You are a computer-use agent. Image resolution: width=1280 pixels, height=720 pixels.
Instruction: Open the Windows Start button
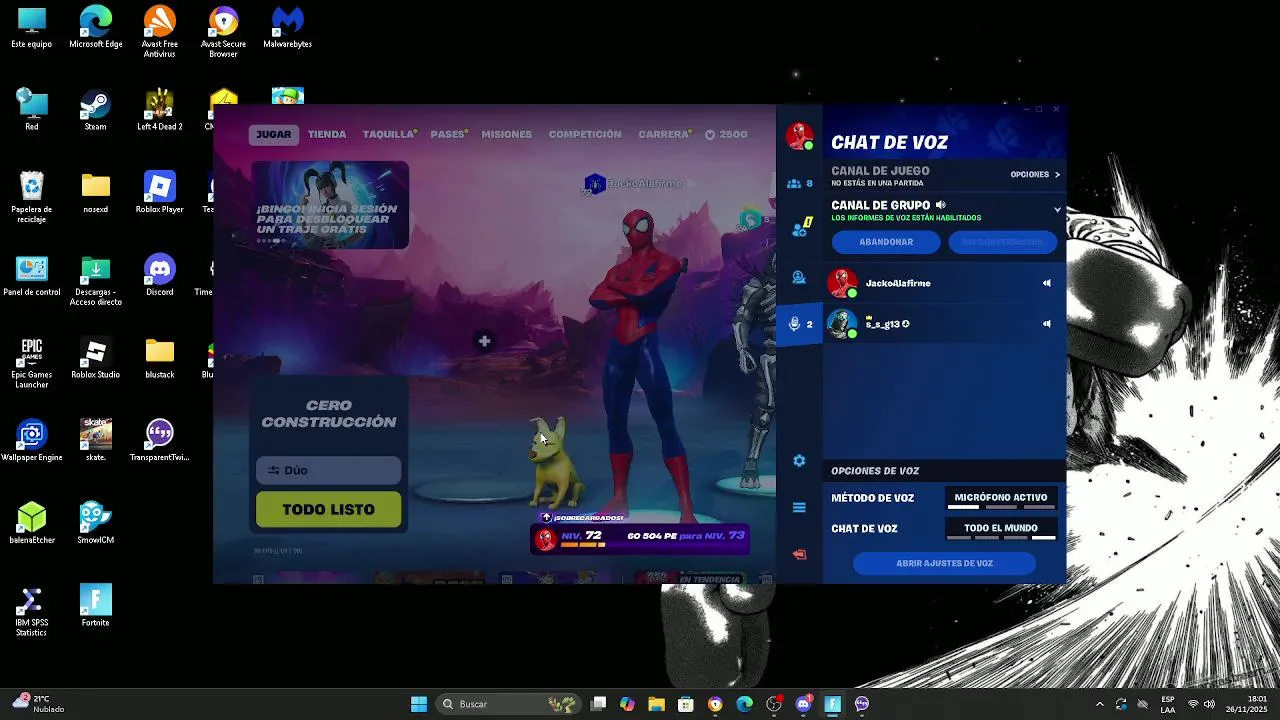click(x=419, y=704)
